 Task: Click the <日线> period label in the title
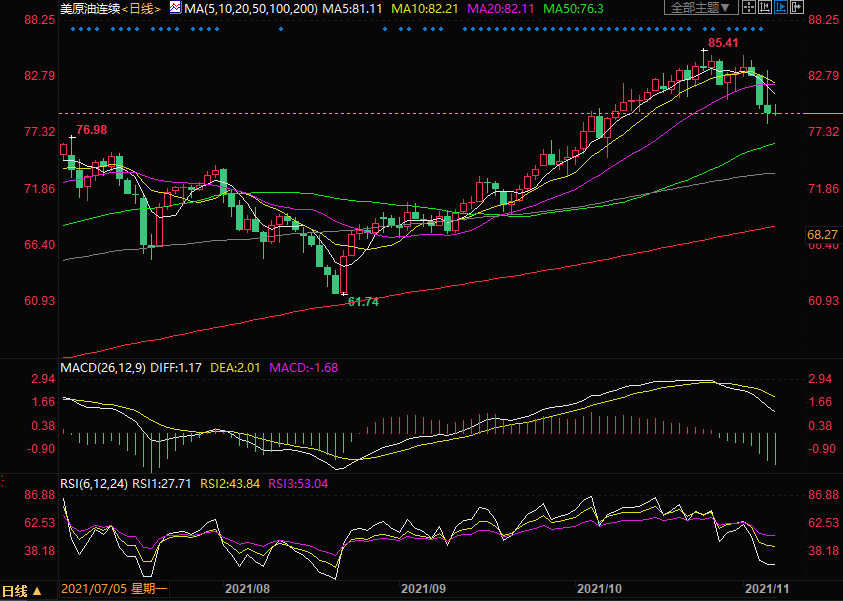pos(141,8)
